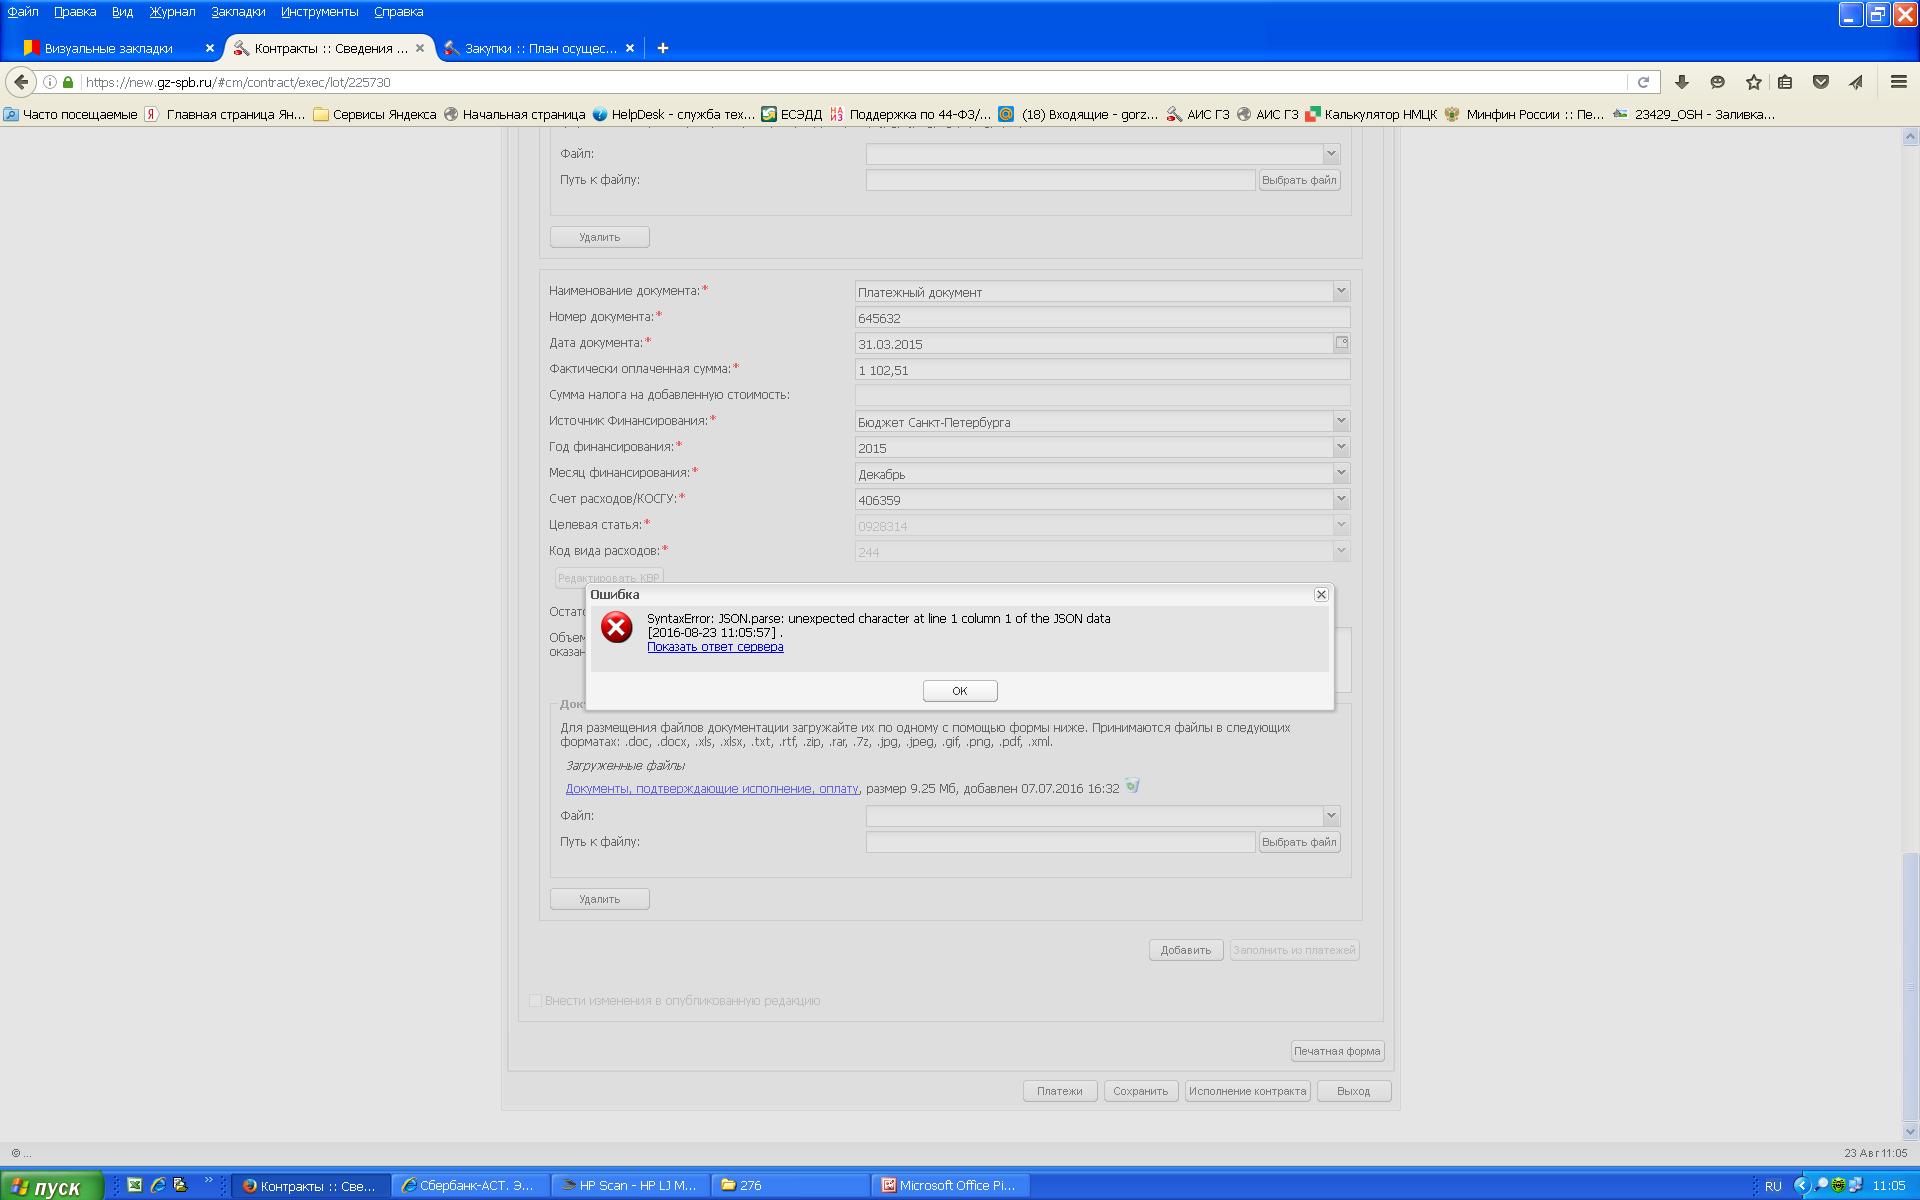Viewport: 1920px width, 1200px height.
Task: Switch to 'Закупки :: План' tab
Action: point(540,48)
